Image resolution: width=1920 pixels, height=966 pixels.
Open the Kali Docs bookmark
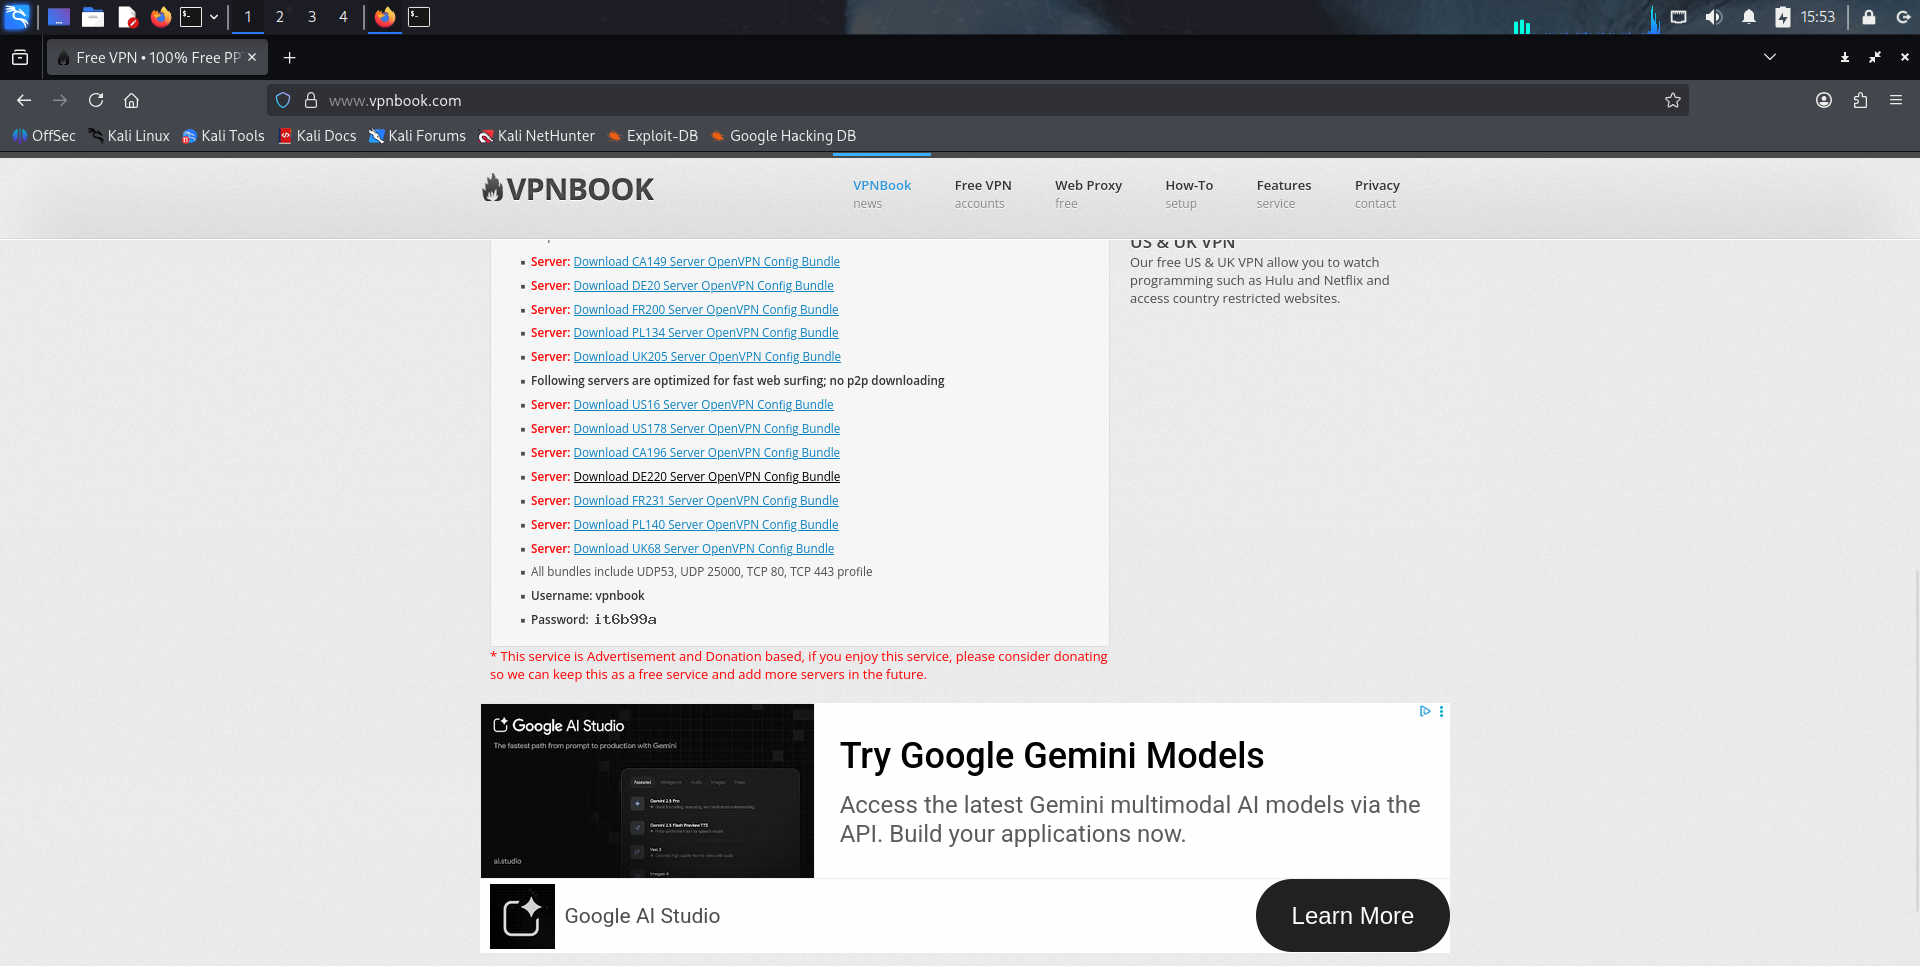[x=317, y=136]
